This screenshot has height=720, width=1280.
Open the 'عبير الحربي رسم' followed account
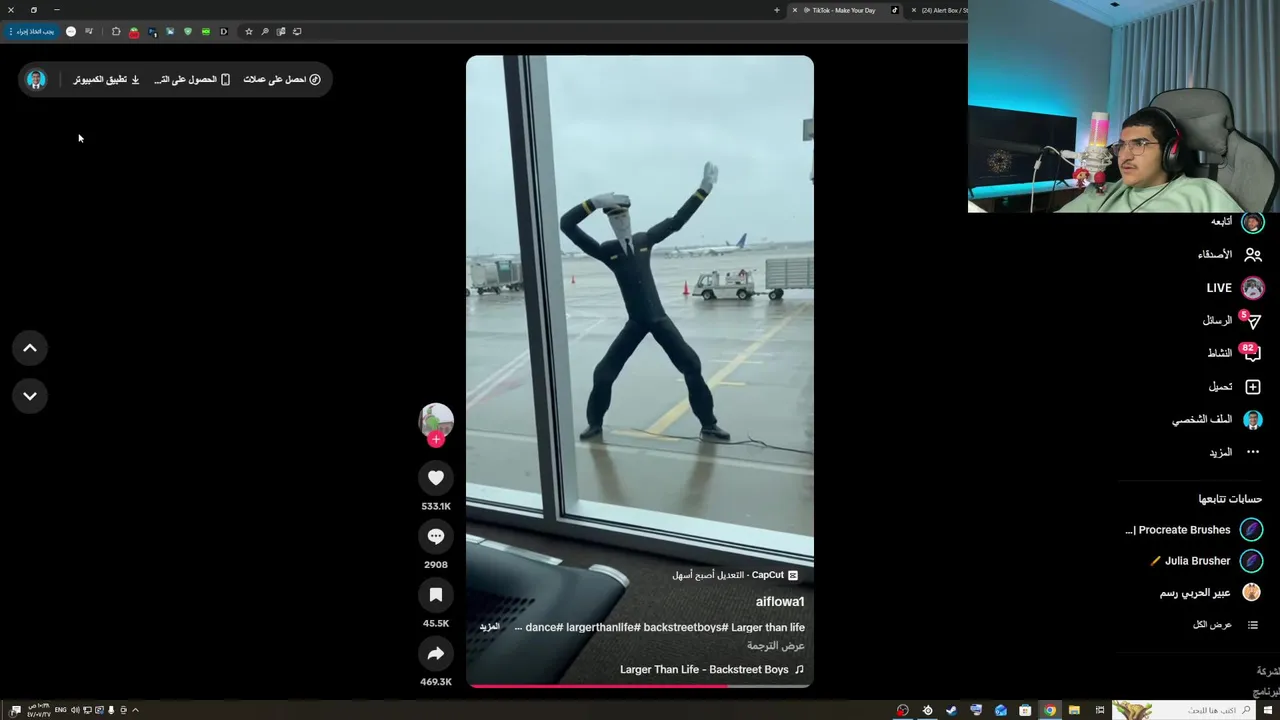(1210, 593)
